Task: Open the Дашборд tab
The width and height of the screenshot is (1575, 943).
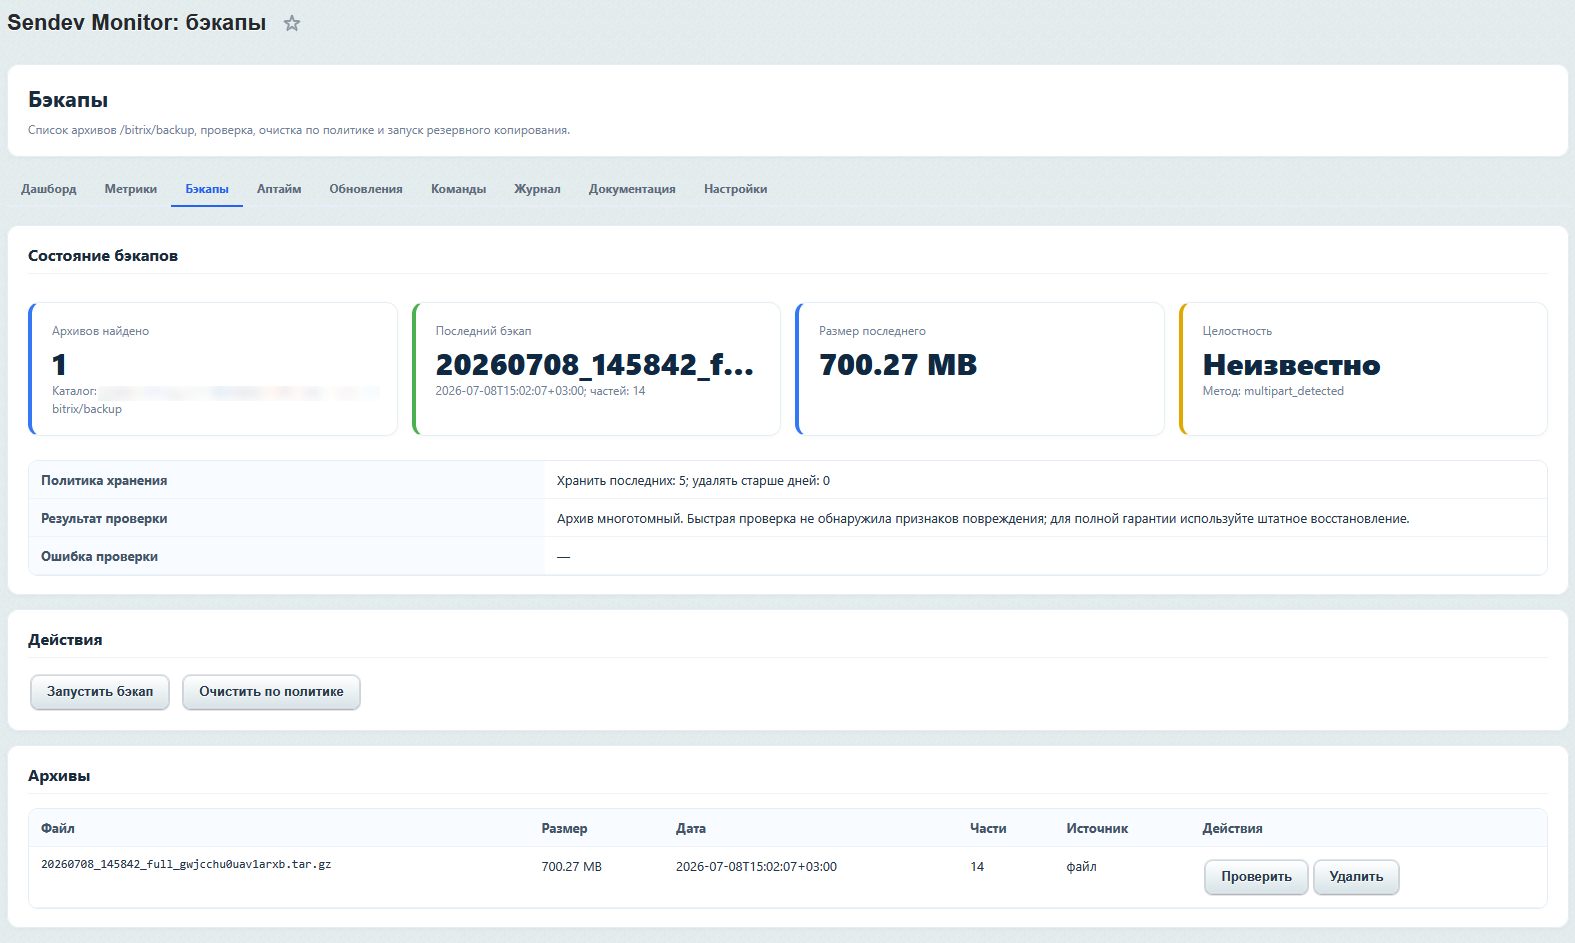Action: (49, 189)
